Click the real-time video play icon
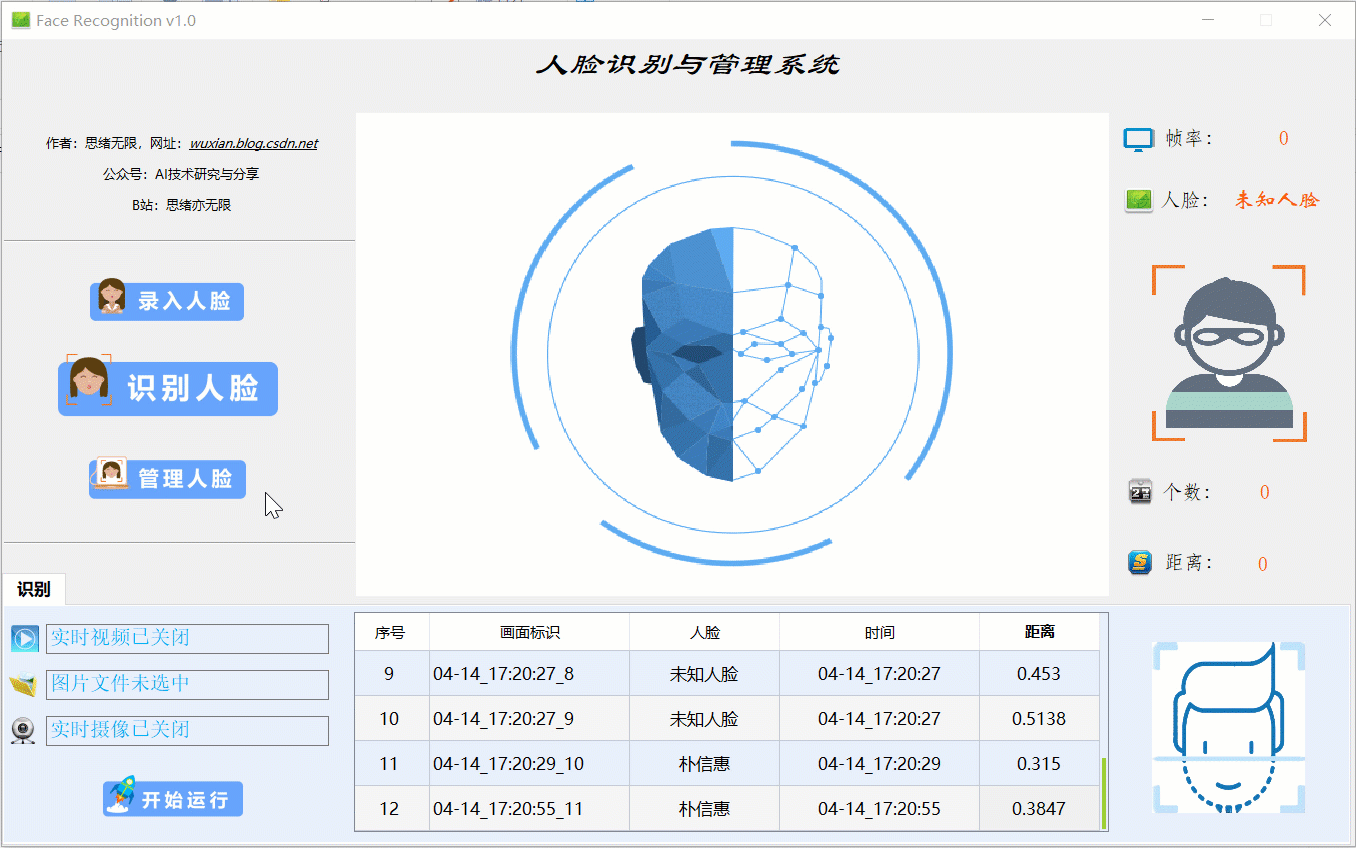The image size is (1356, 848). coord(24,638)
